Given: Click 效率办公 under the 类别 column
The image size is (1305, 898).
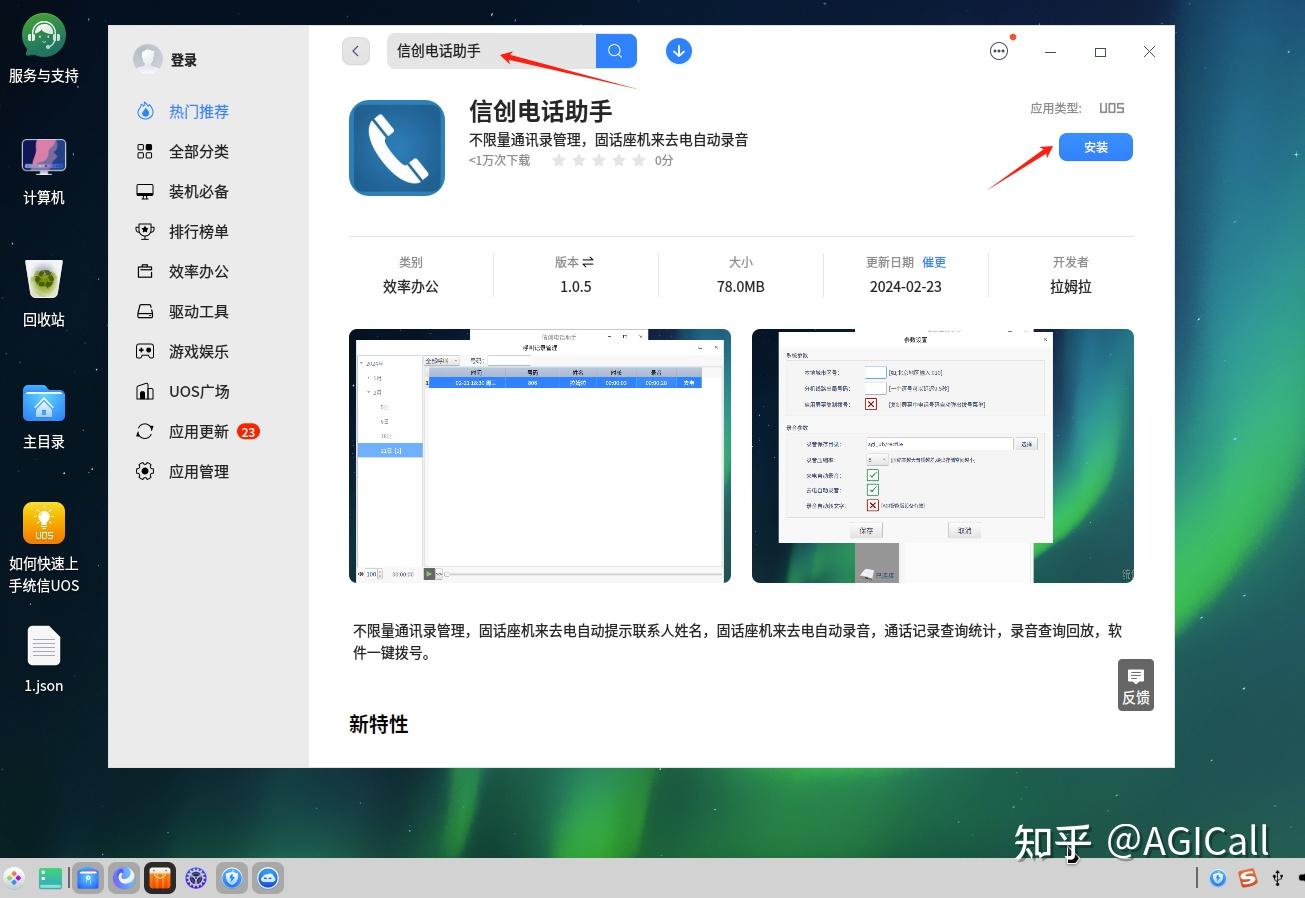Looking at the screenshot, I should tap(411, 286).
